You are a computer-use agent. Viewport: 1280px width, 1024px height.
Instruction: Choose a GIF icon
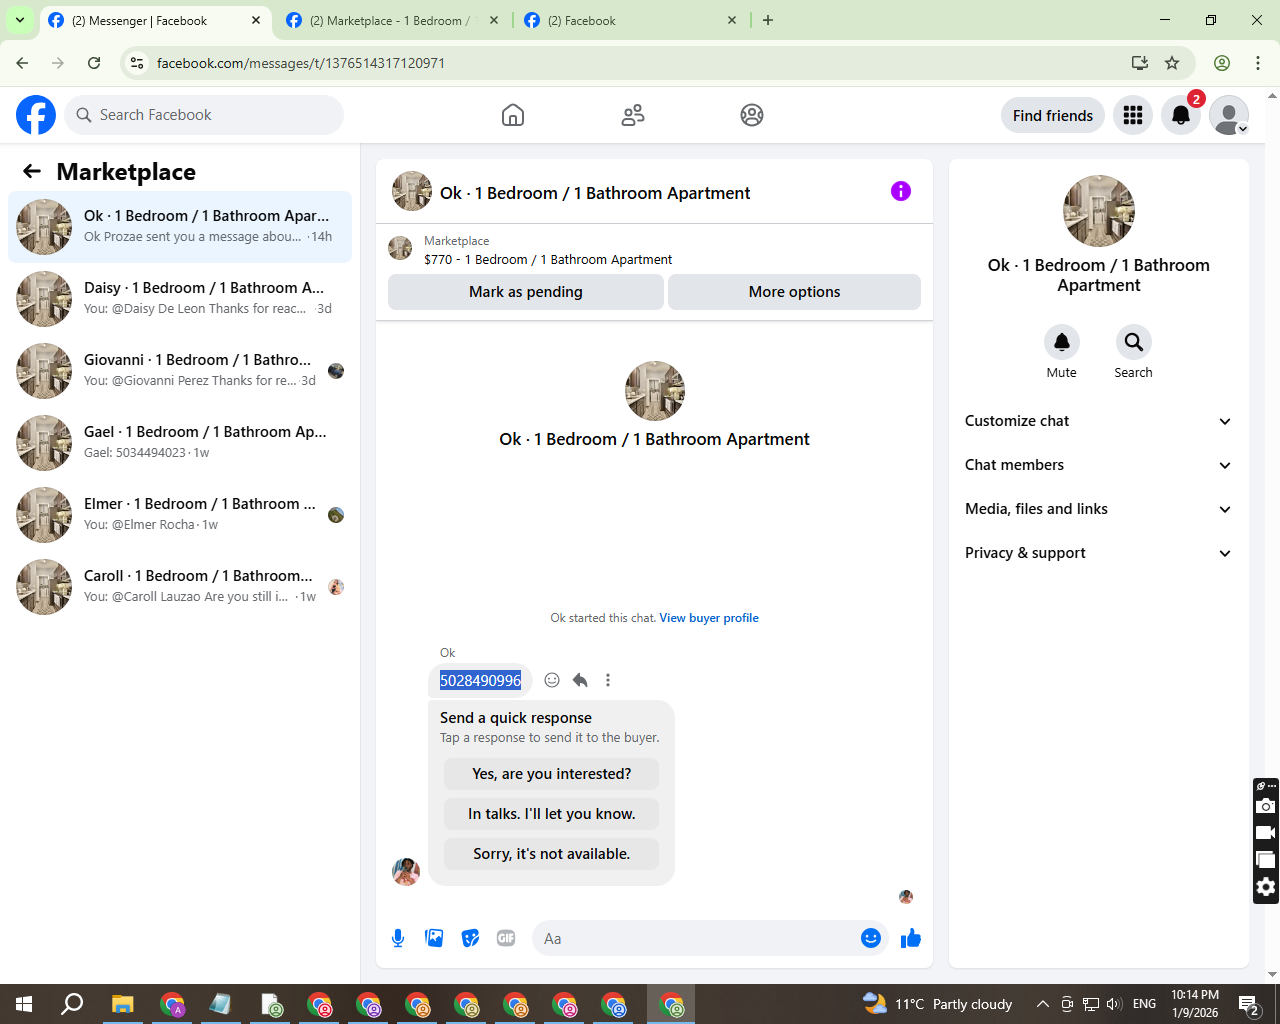click(x=506, y=938)
